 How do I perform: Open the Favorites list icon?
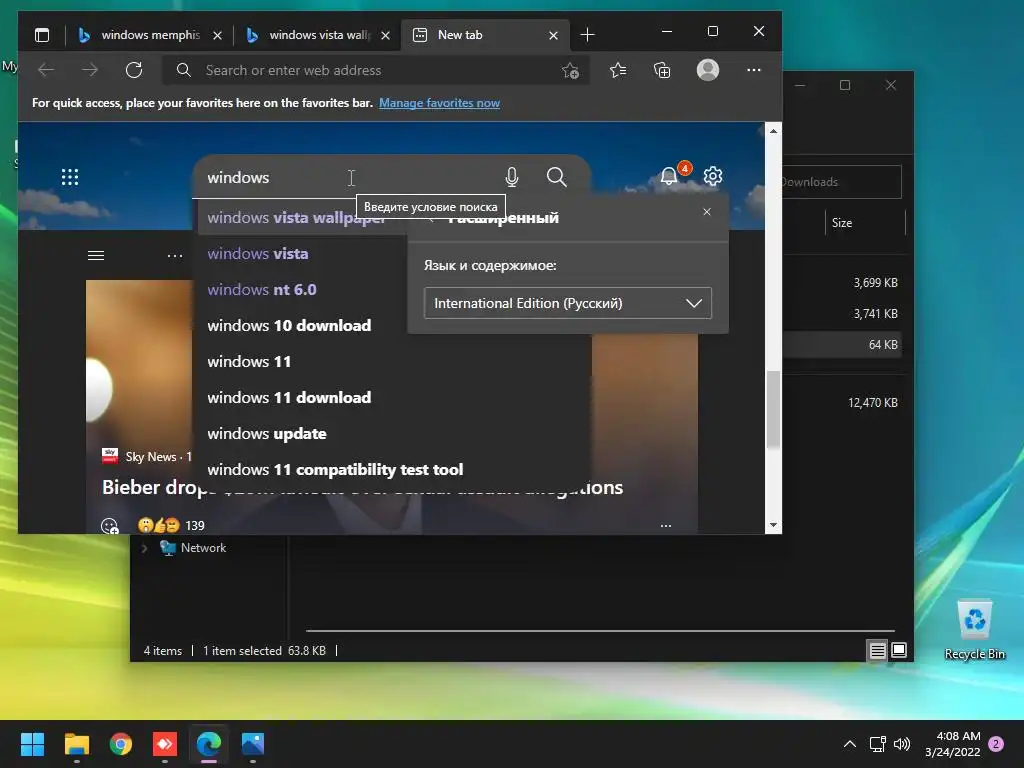pyautogui.click(x=618, y=70)
